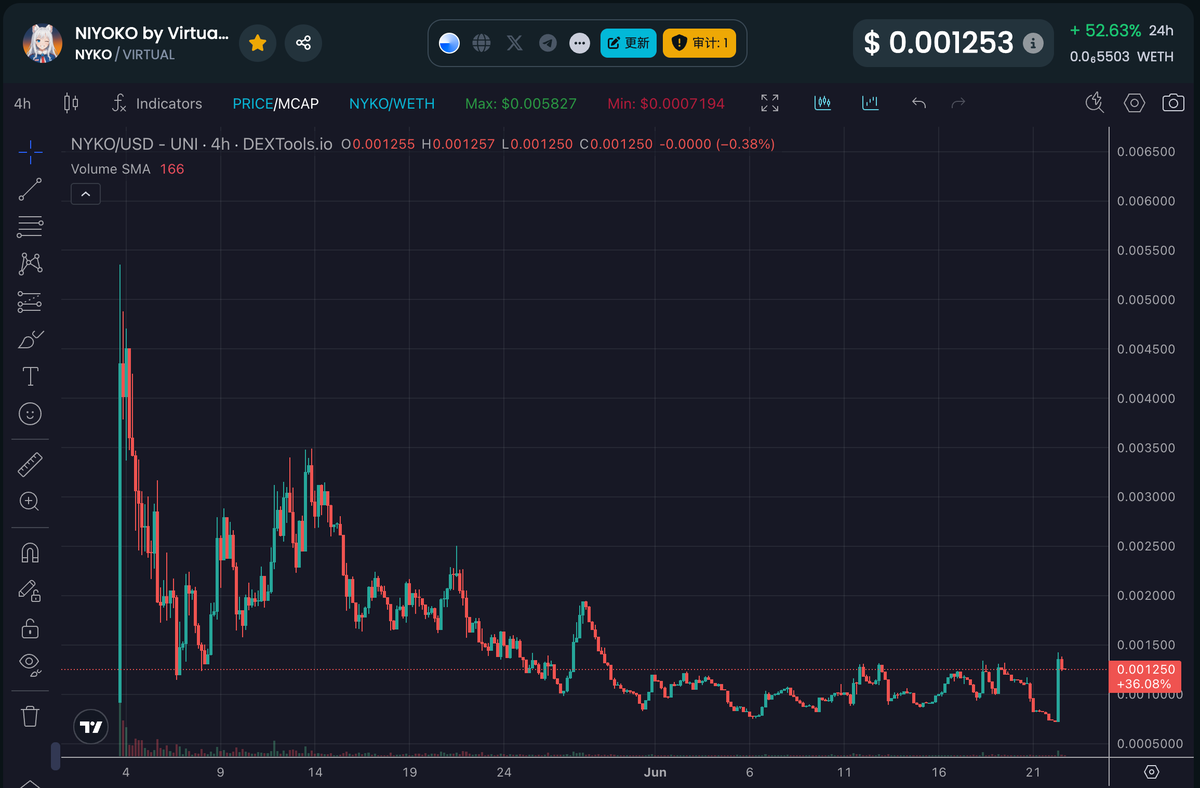
Task: Open time-axis settings gear icon
Action: (x=1151, y=772)
